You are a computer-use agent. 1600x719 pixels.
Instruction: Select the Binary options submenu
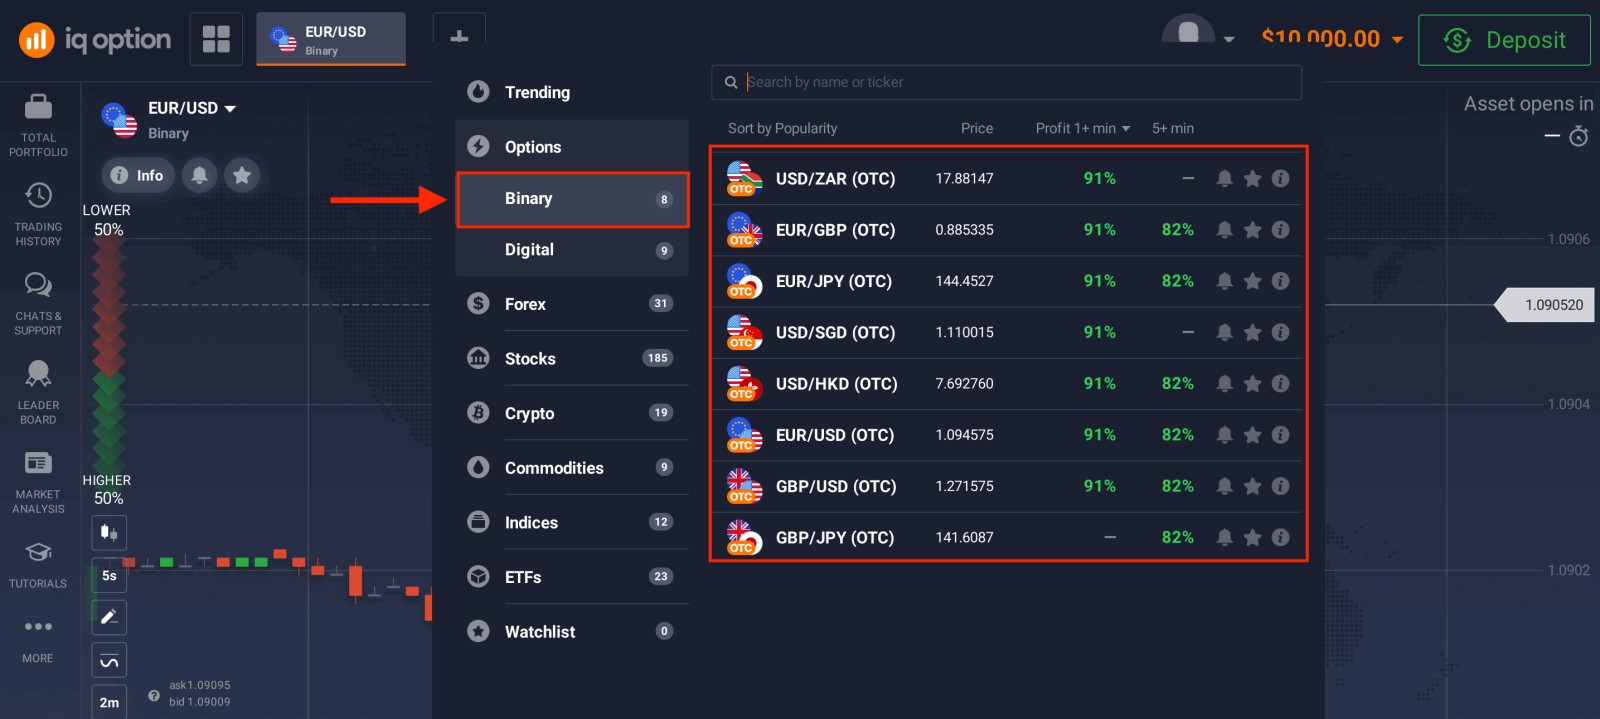pos(572,199)
